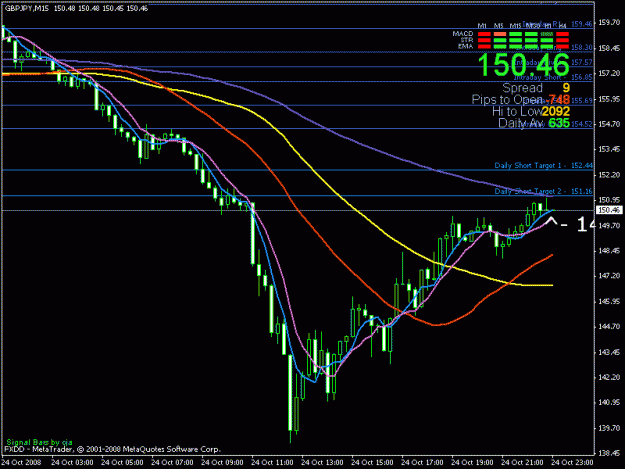
Task: Click the large green 150.46 price display
Action: 524,65
